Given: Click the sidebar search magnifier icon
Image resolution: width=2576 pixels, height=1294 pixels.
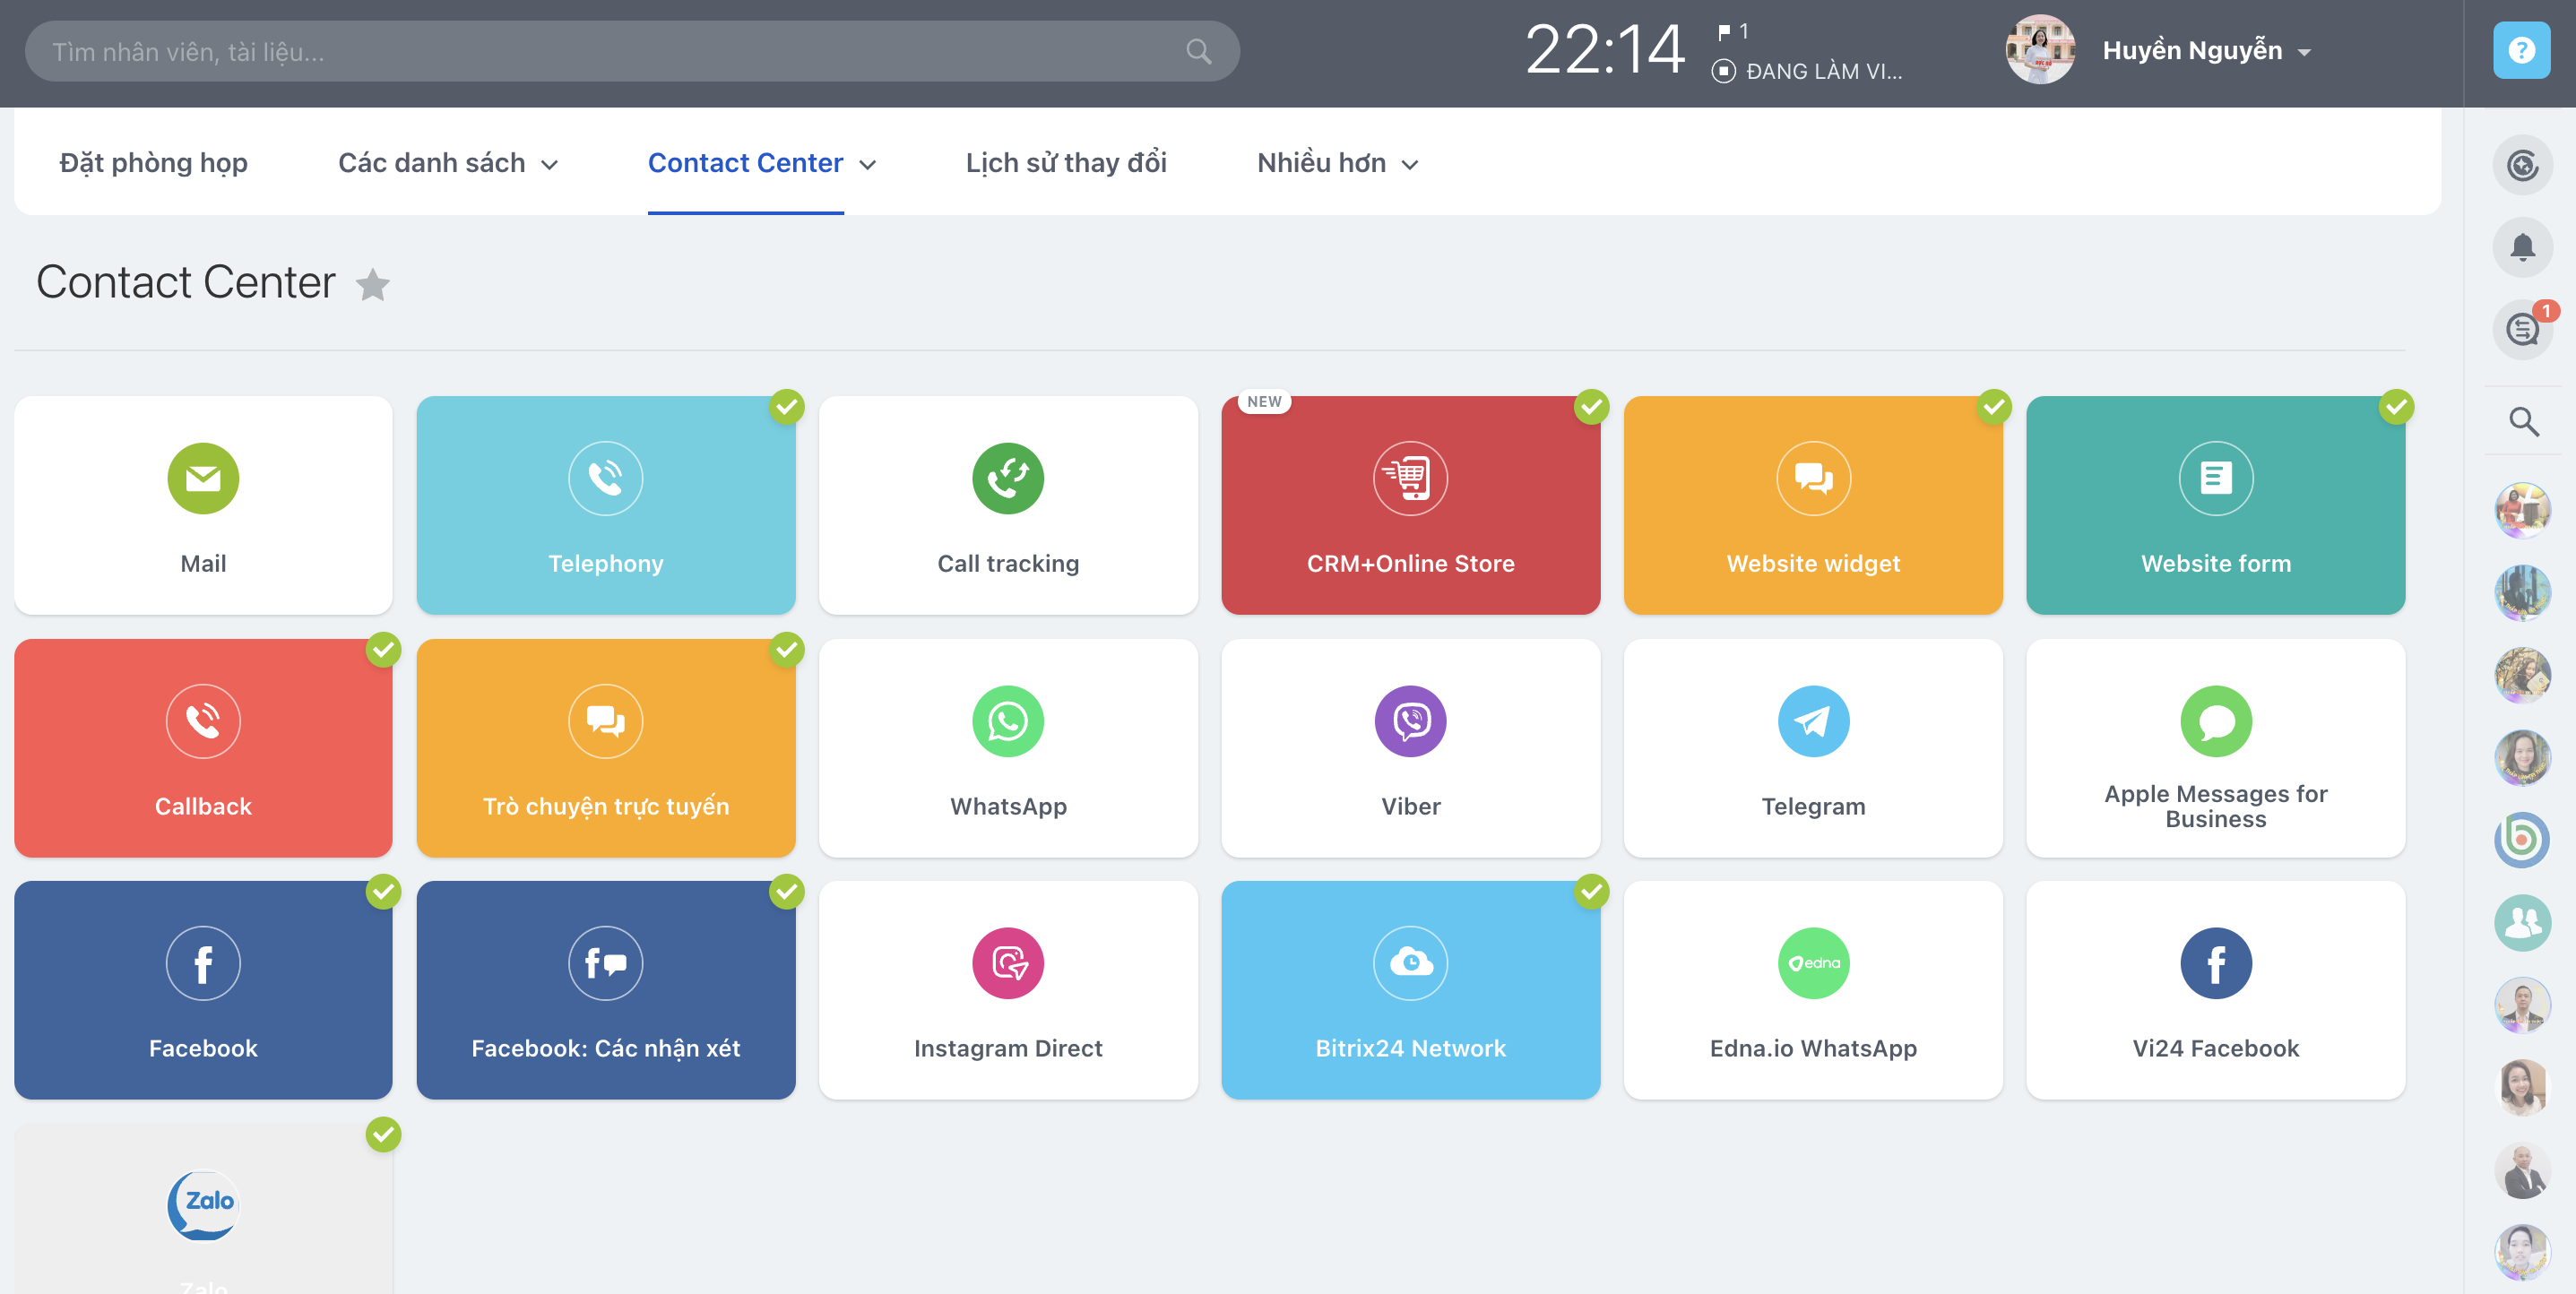Looking at the screenshot, I should click(2523, 422).
